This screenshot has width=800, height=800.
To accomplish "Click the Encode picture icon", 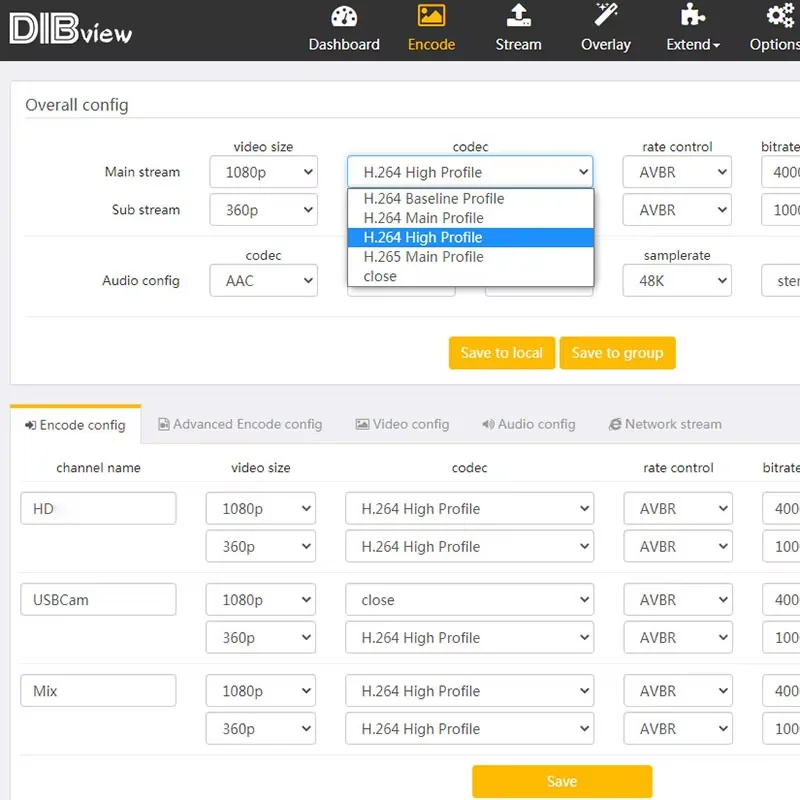I will [431, 16].
